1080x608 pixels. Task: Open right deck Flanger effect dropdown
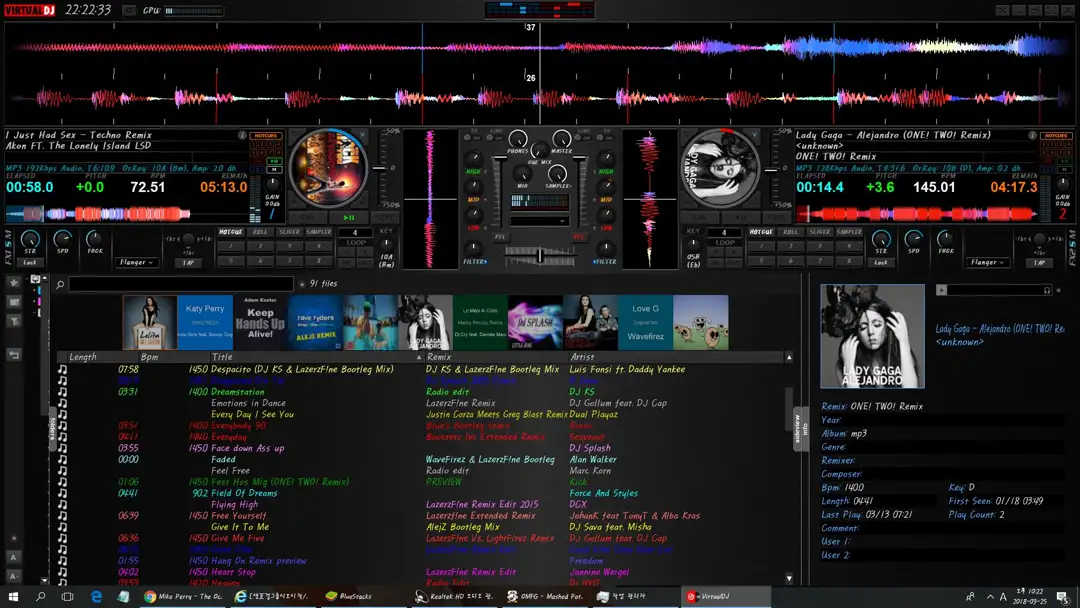click(x=987, y=262)
